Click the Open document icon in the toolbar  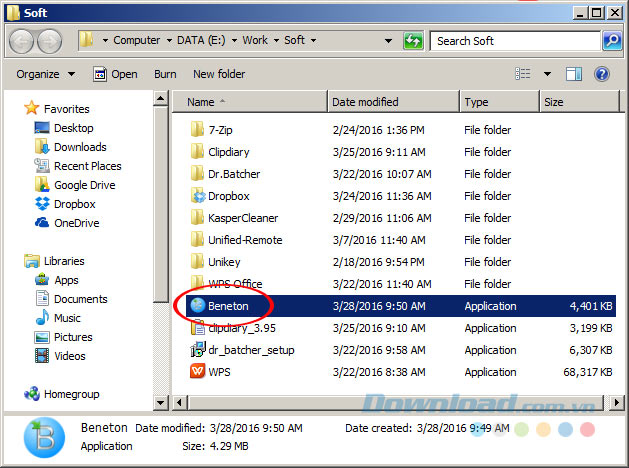pos(99,74)
